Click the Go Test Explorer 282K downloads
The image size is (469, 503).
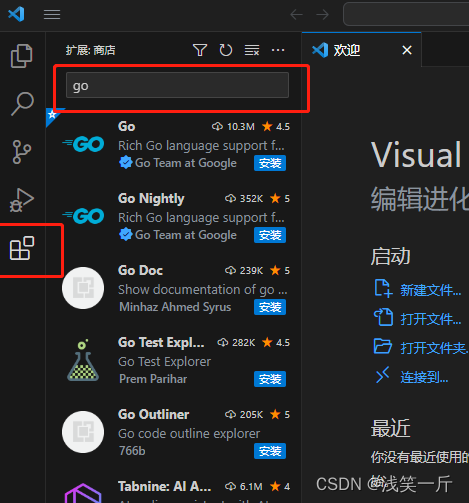[x=236, y=343]
